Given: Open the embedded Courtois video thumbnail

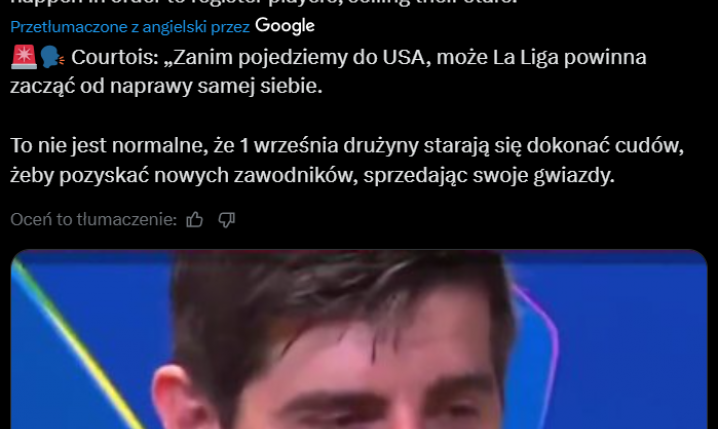Looking at the screenshot, I should pyautogui.click(x=359, y=339).
